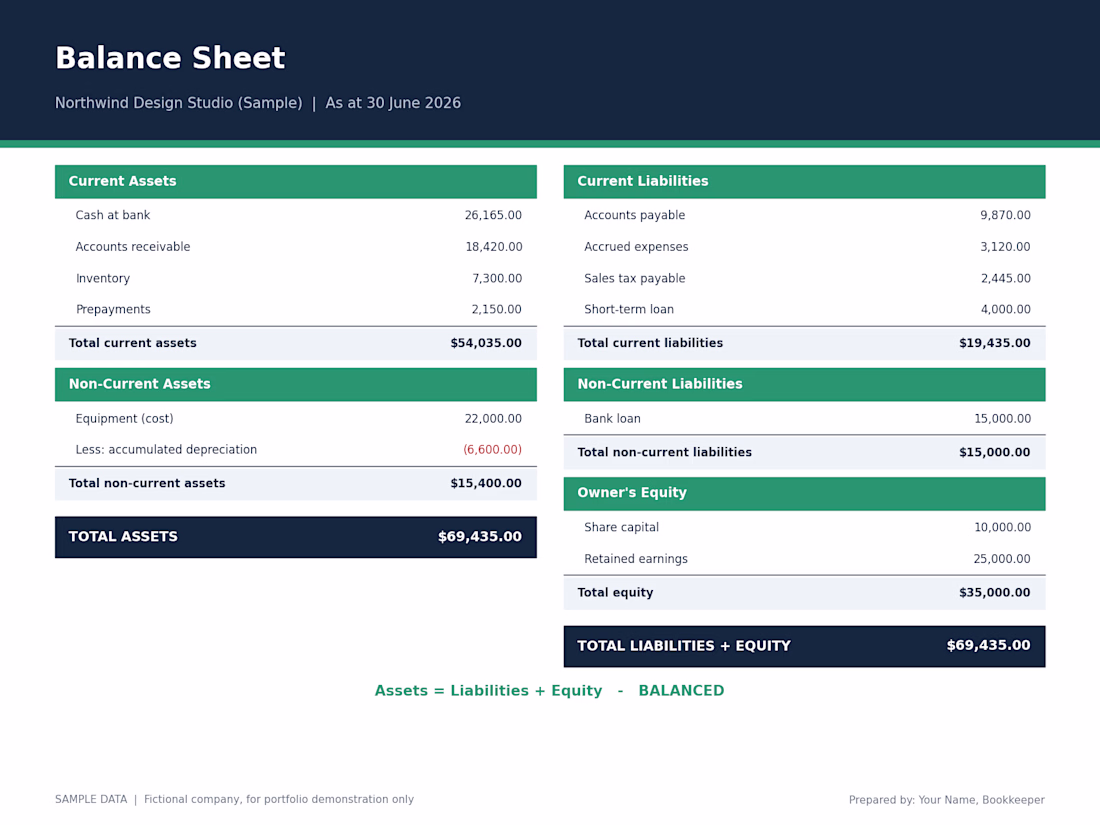Click the 10,000.00 share capital amount
Viewport: 1100px width, 825px height.
(1002, 528)
